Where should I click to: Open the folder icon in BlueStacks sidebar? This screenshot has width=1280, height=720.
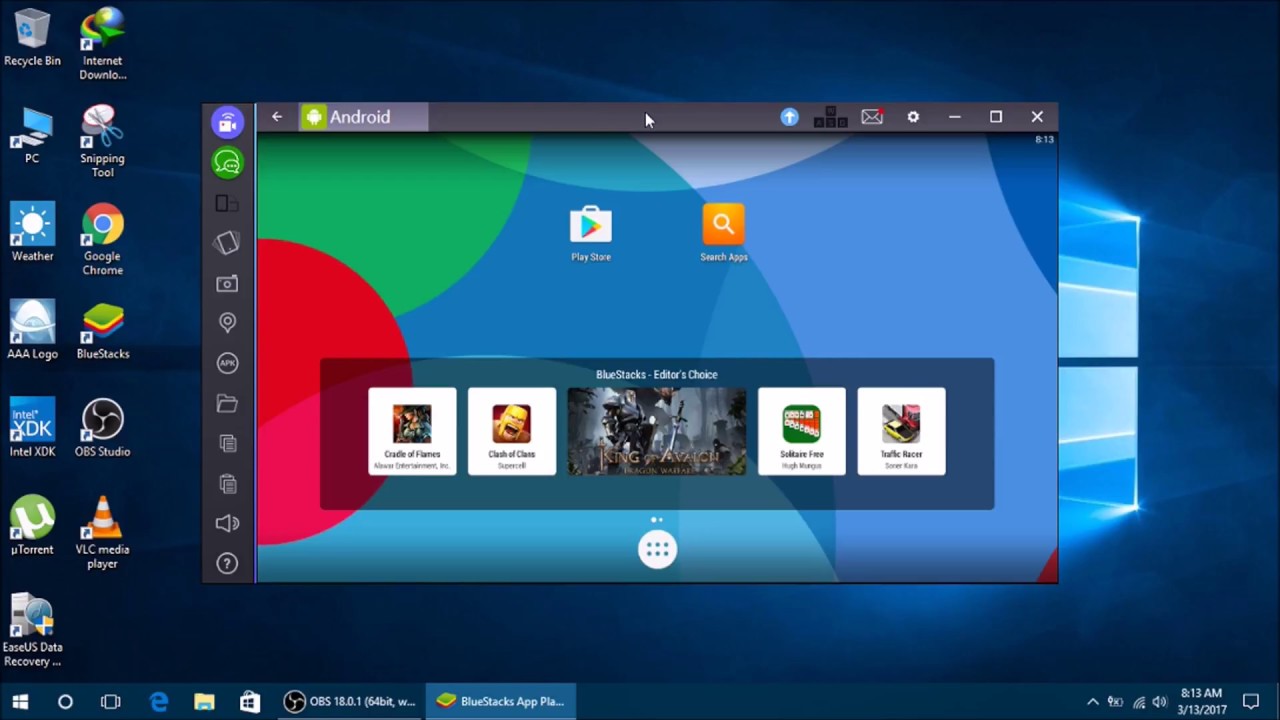click(x=227, y=403)
